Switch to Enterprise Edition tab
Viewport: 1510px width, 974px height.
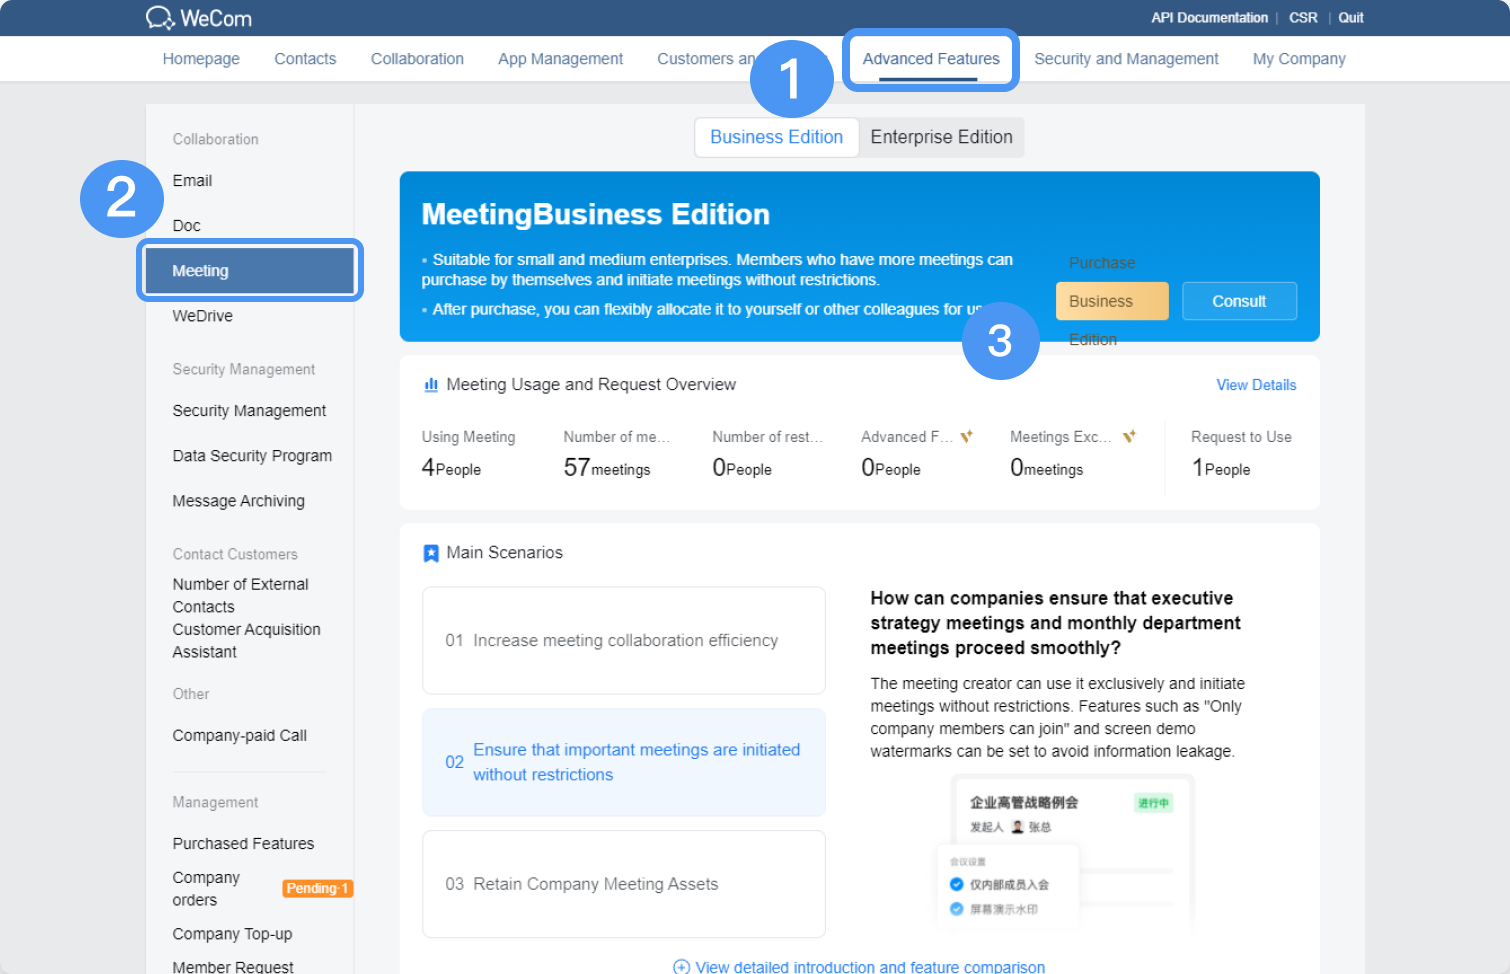pyautogui.click(x=941, y=137)
